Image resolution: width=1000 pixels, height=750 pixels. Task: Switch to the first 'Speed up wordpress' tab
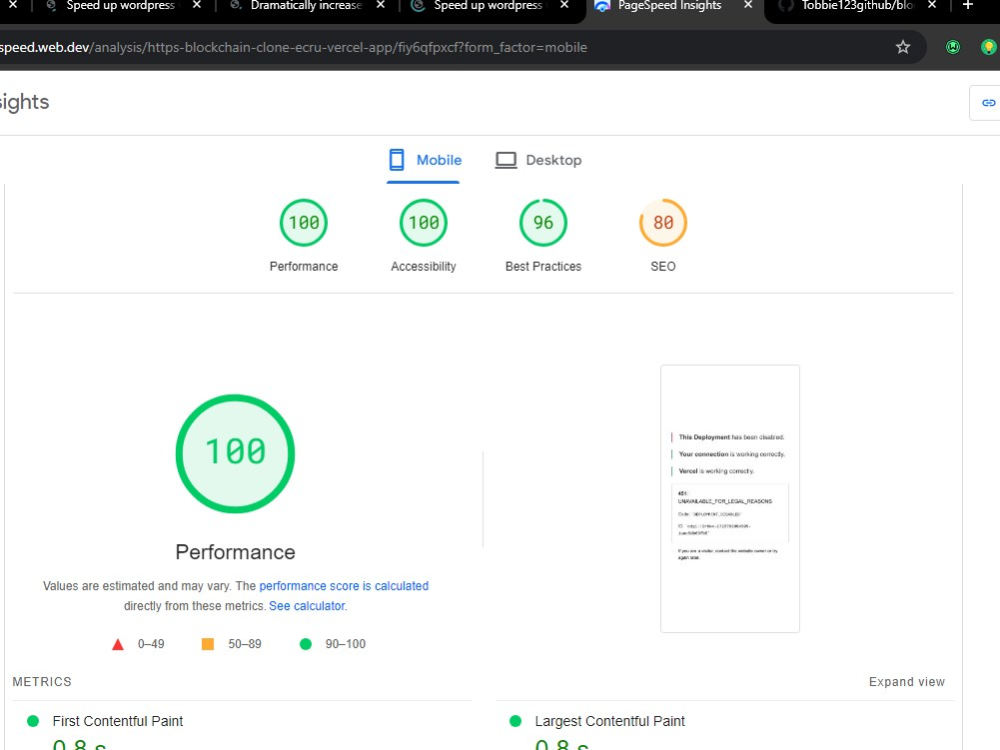(x=120, y=6)
